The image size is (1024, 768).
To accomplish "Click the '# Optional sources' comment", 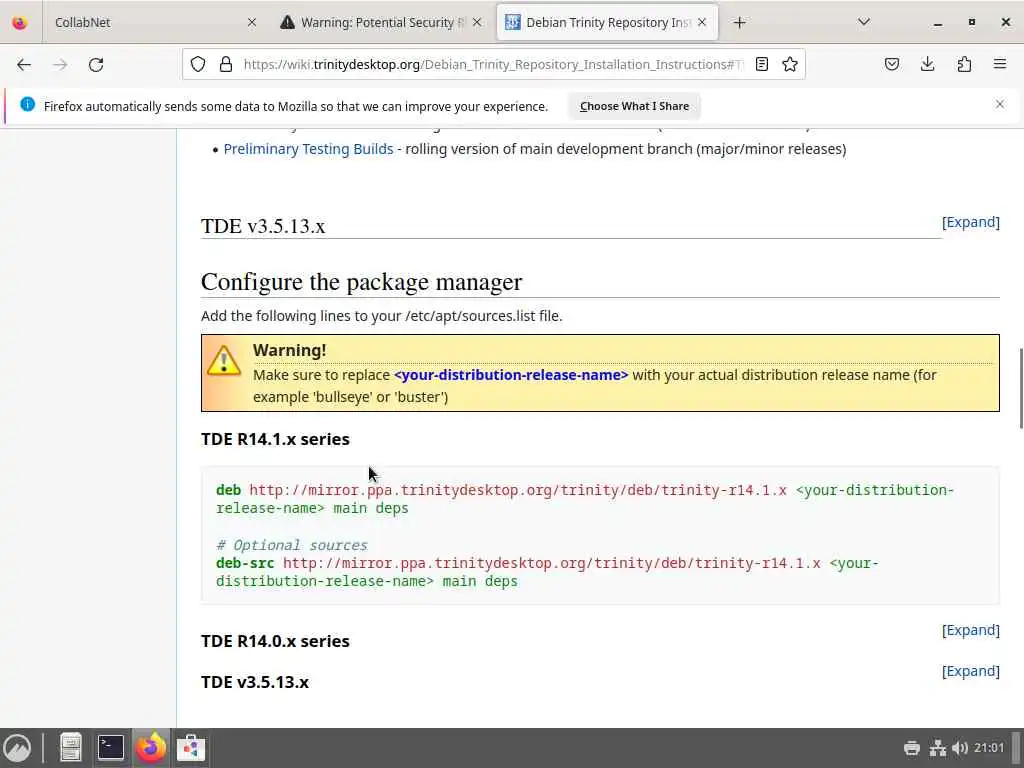I will (291, 545).
